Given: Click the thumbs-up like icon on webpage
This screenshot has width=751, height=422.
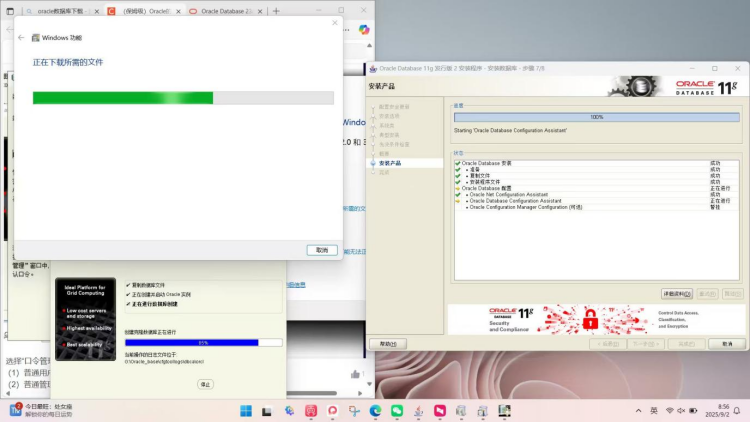Looking at the screenshot, I should [x=355, y=374].
